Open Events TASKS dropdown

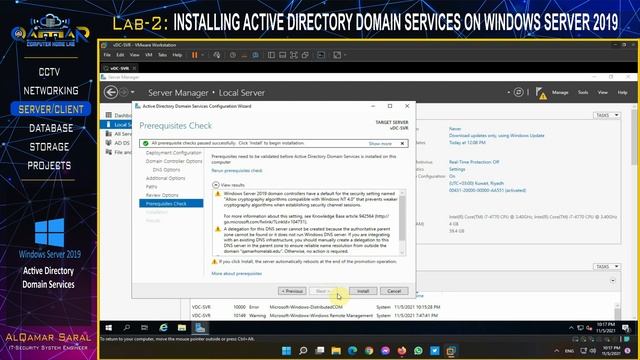(x=607, y=267)
